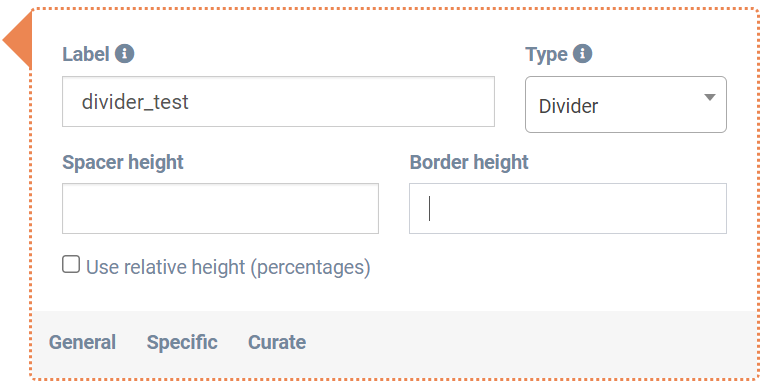This screenshot has height=391, width=775.
Task: Switch to the General tab
Action: [x=83, y=342]
